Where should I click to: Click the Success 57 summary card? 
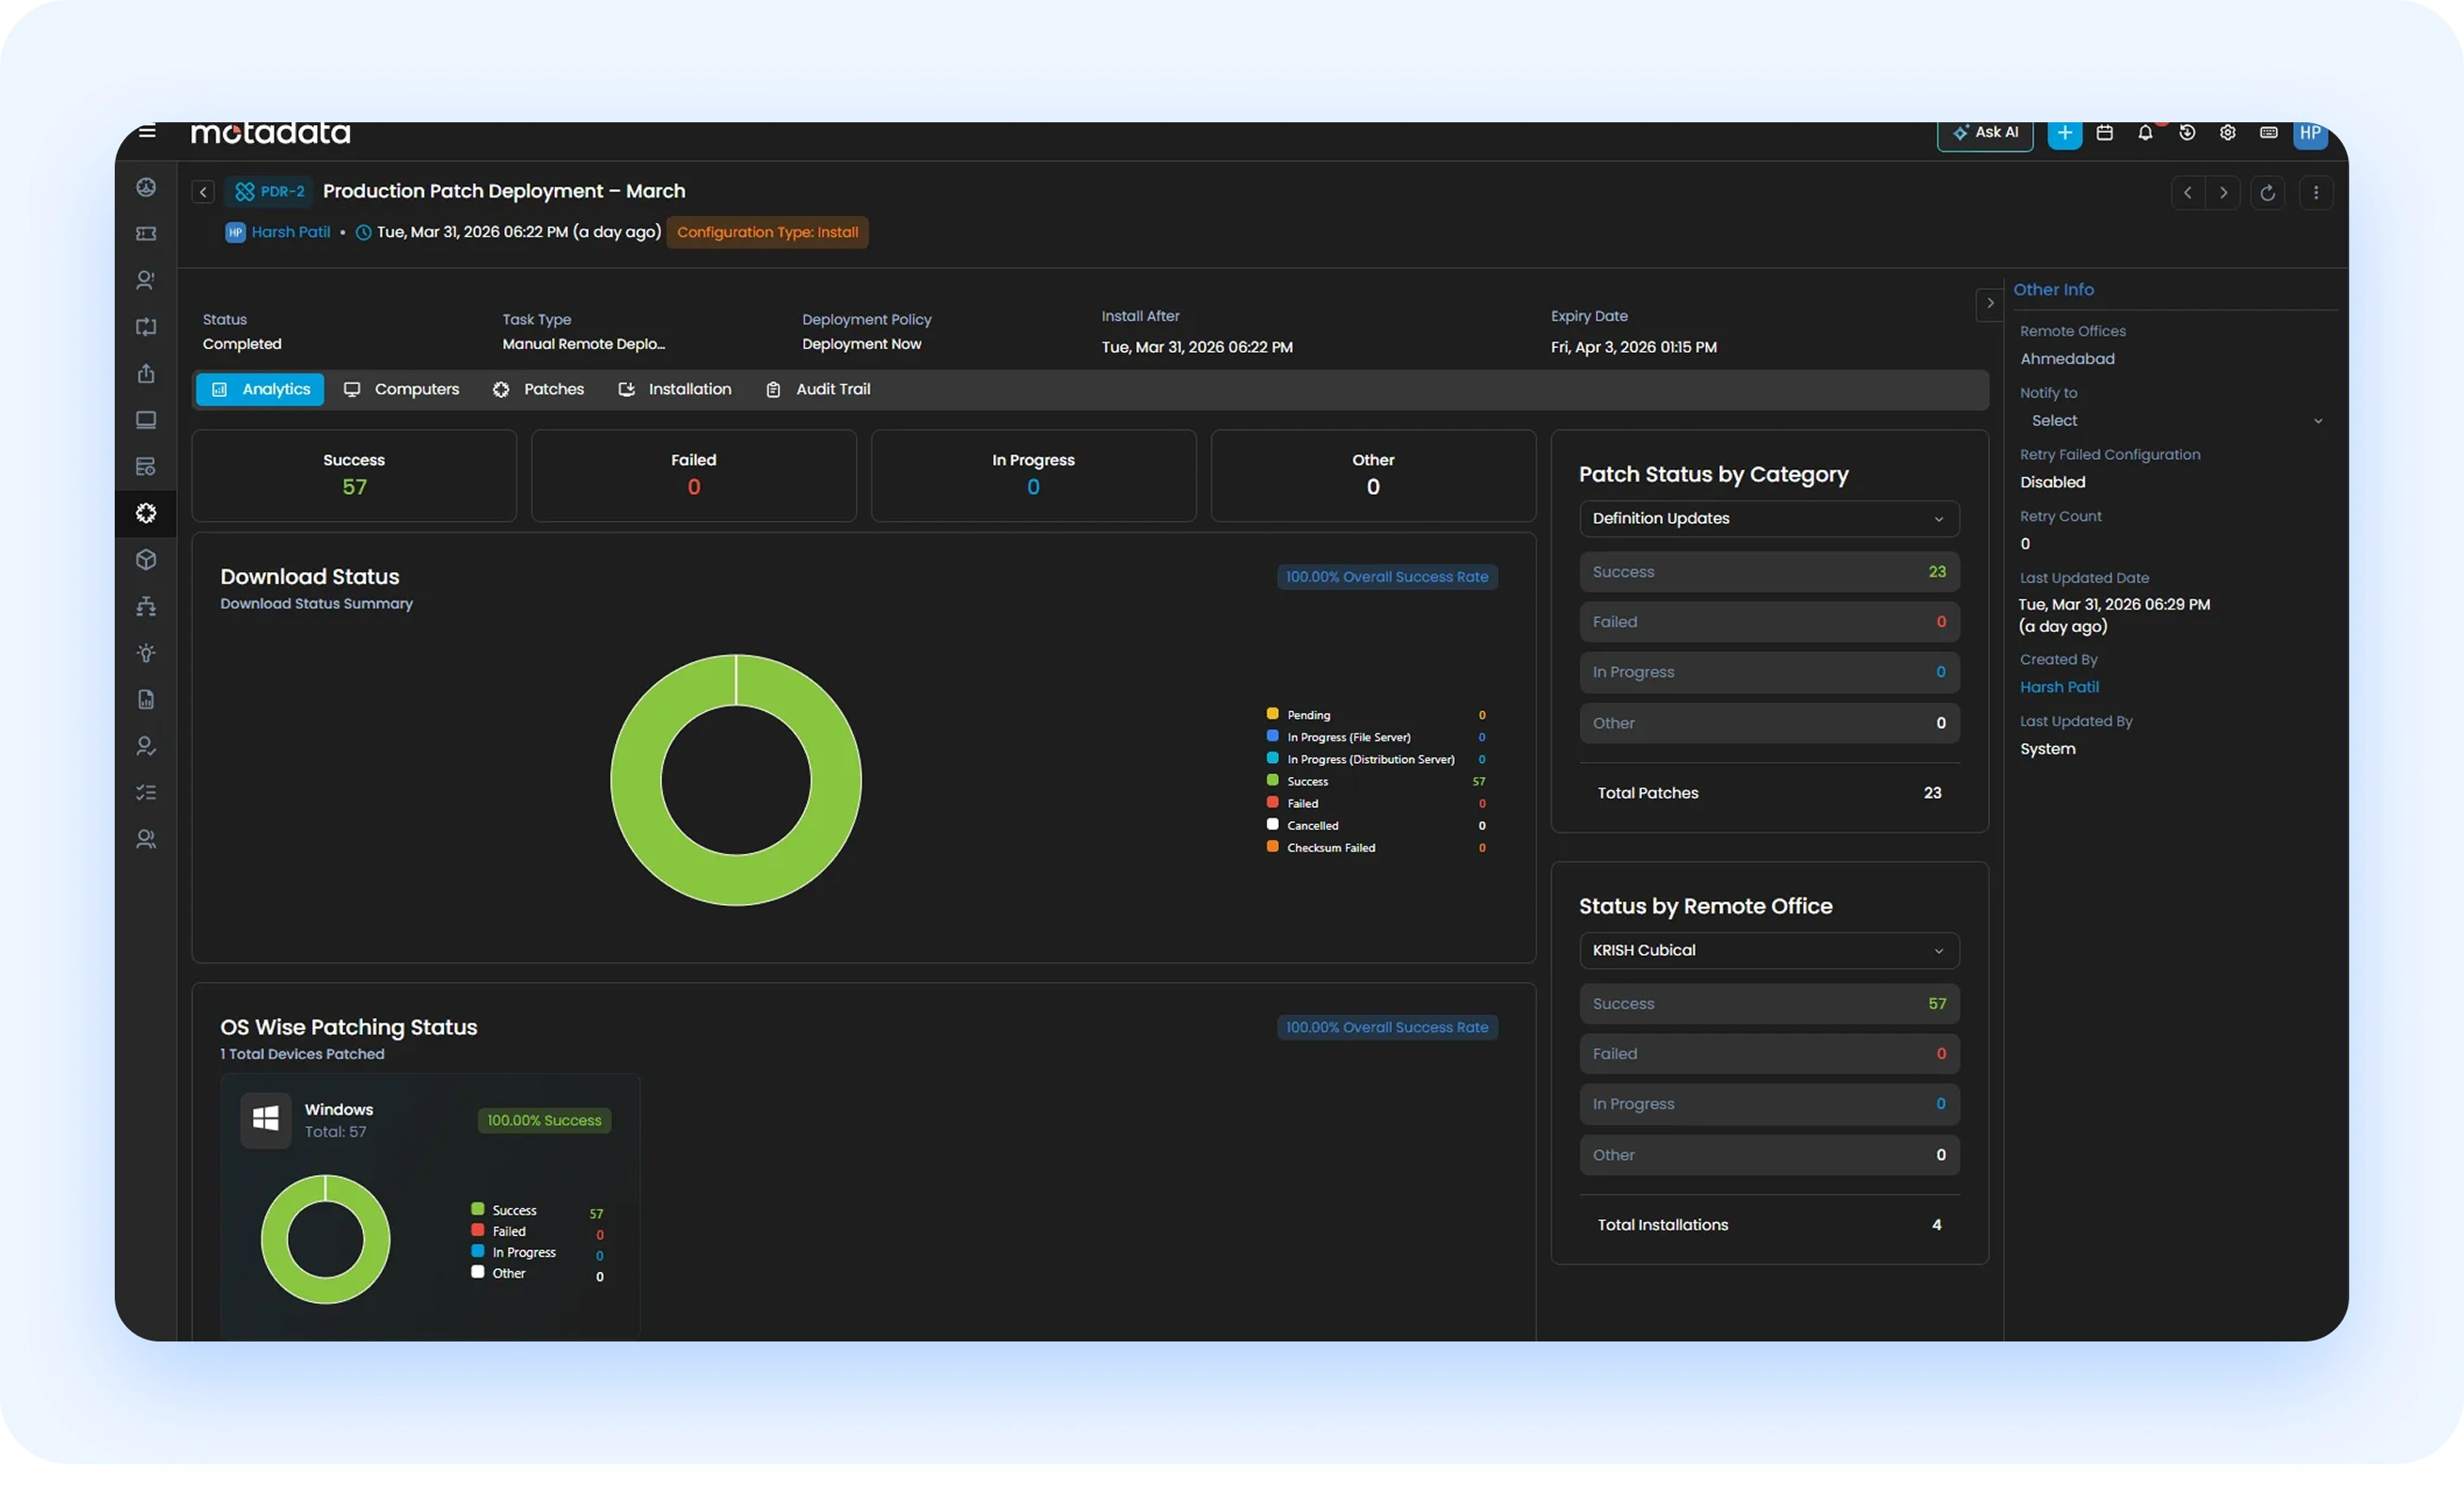(354, 475)
